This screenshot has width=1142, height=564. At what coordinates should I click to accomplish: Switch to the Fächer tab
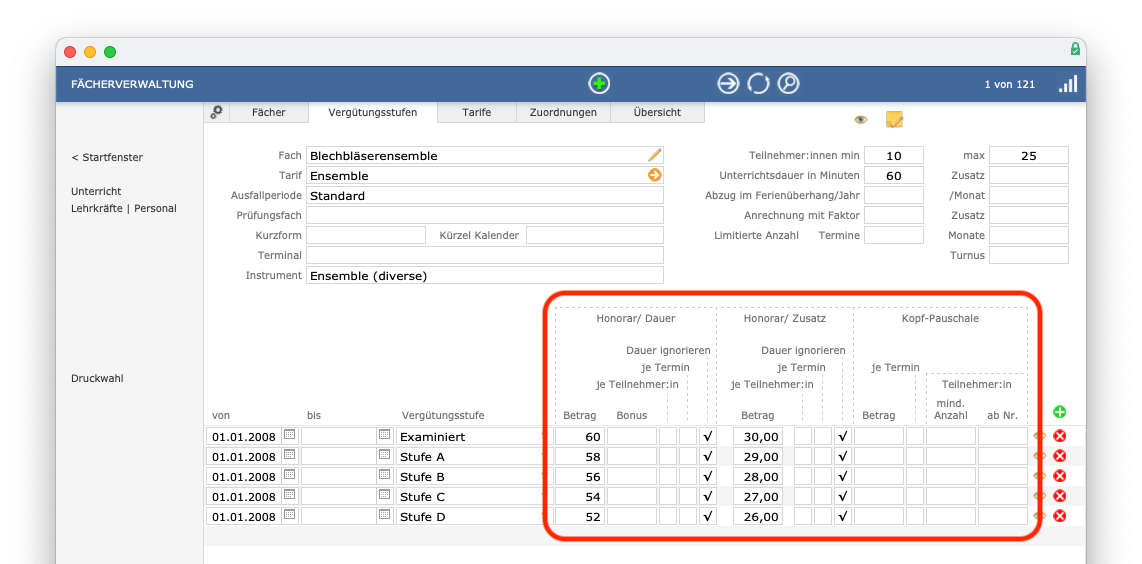tap(269, 112)
